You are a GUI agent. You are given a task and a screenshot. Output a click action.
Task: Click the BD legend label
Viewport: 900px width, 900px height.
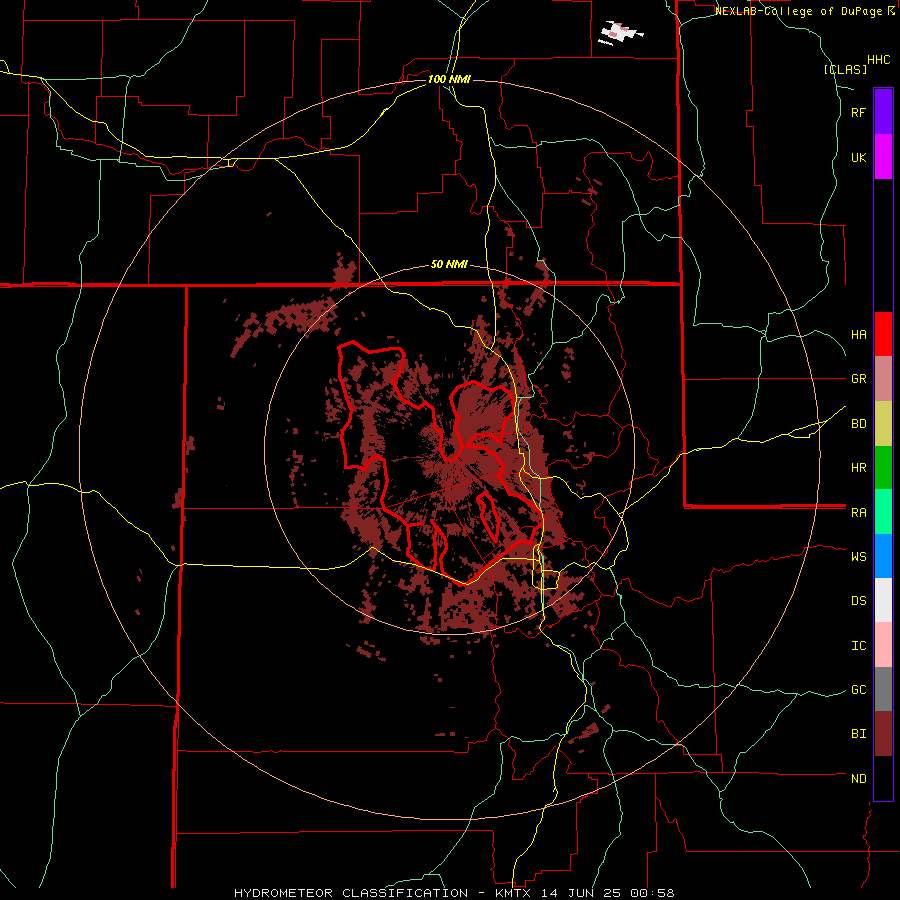click(858, 424)
